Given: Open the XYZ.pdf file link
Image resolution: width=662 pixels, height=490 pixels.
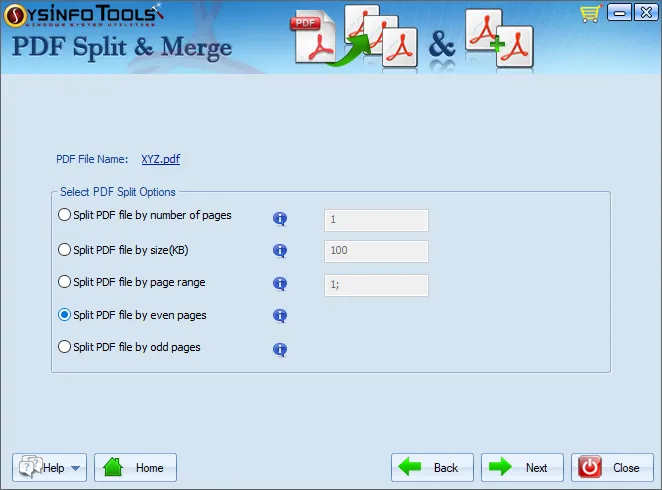Looking at the screenshot, I should (x=160, y=159).
